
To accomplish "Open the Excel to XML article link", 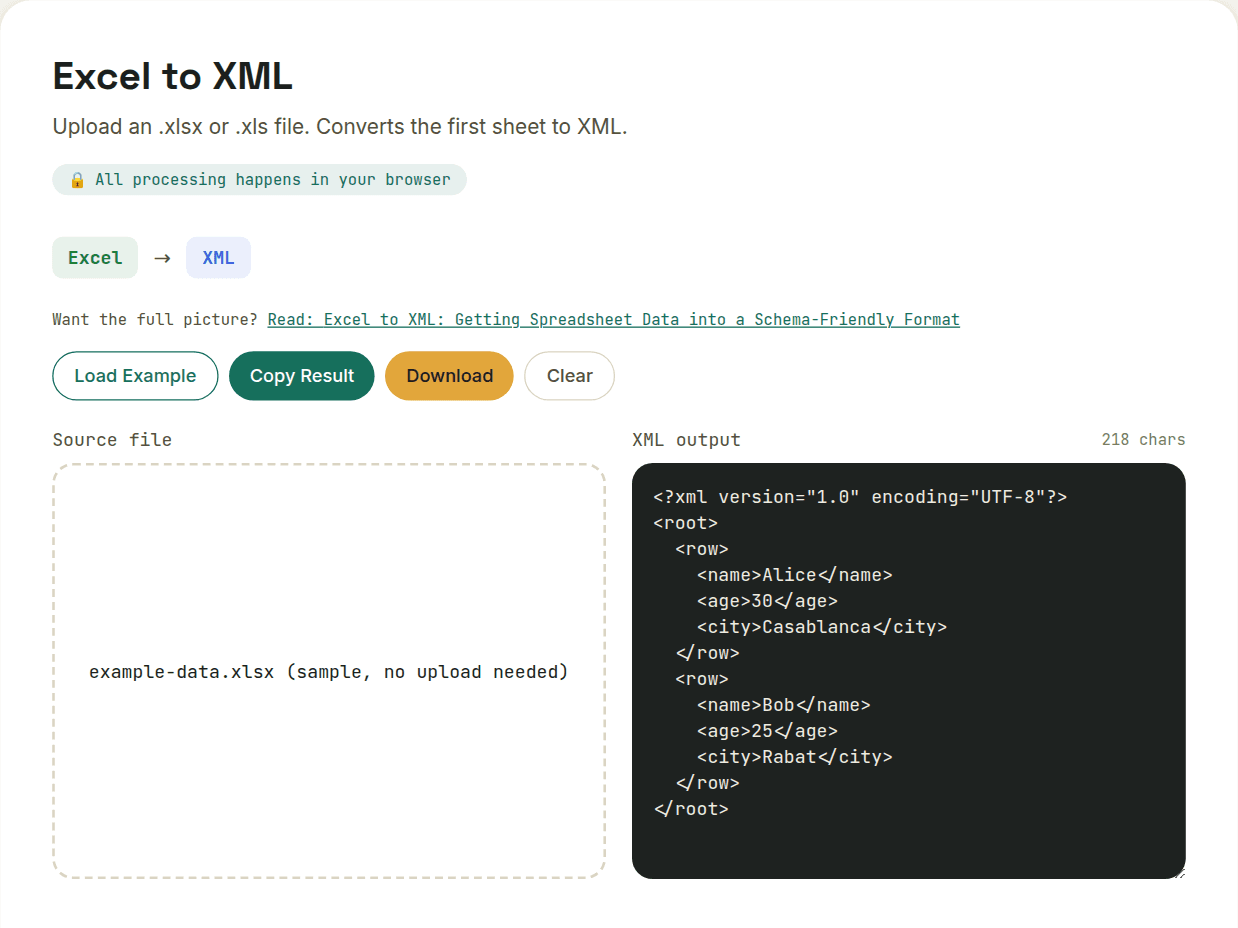I will [x=613, y=320].
